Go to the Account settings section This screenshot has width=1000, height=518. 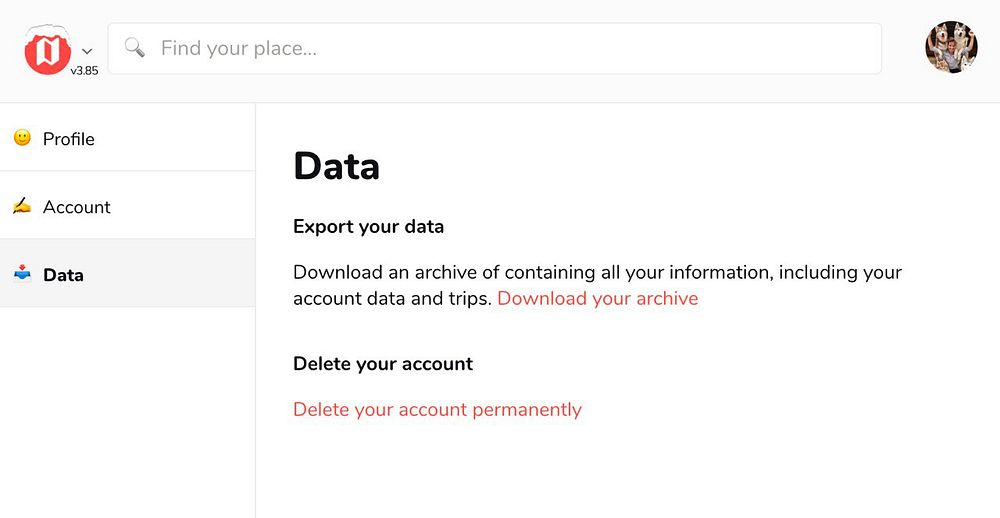coord(77,207)
